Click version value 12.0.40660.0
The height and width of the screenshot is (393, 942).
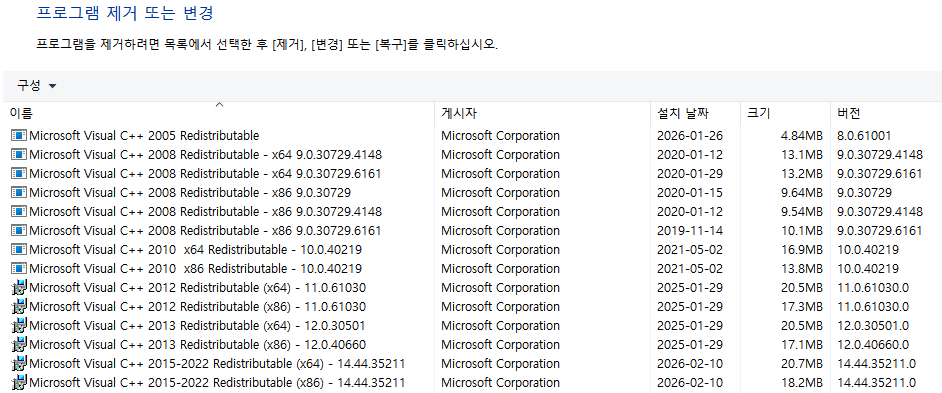873,344
